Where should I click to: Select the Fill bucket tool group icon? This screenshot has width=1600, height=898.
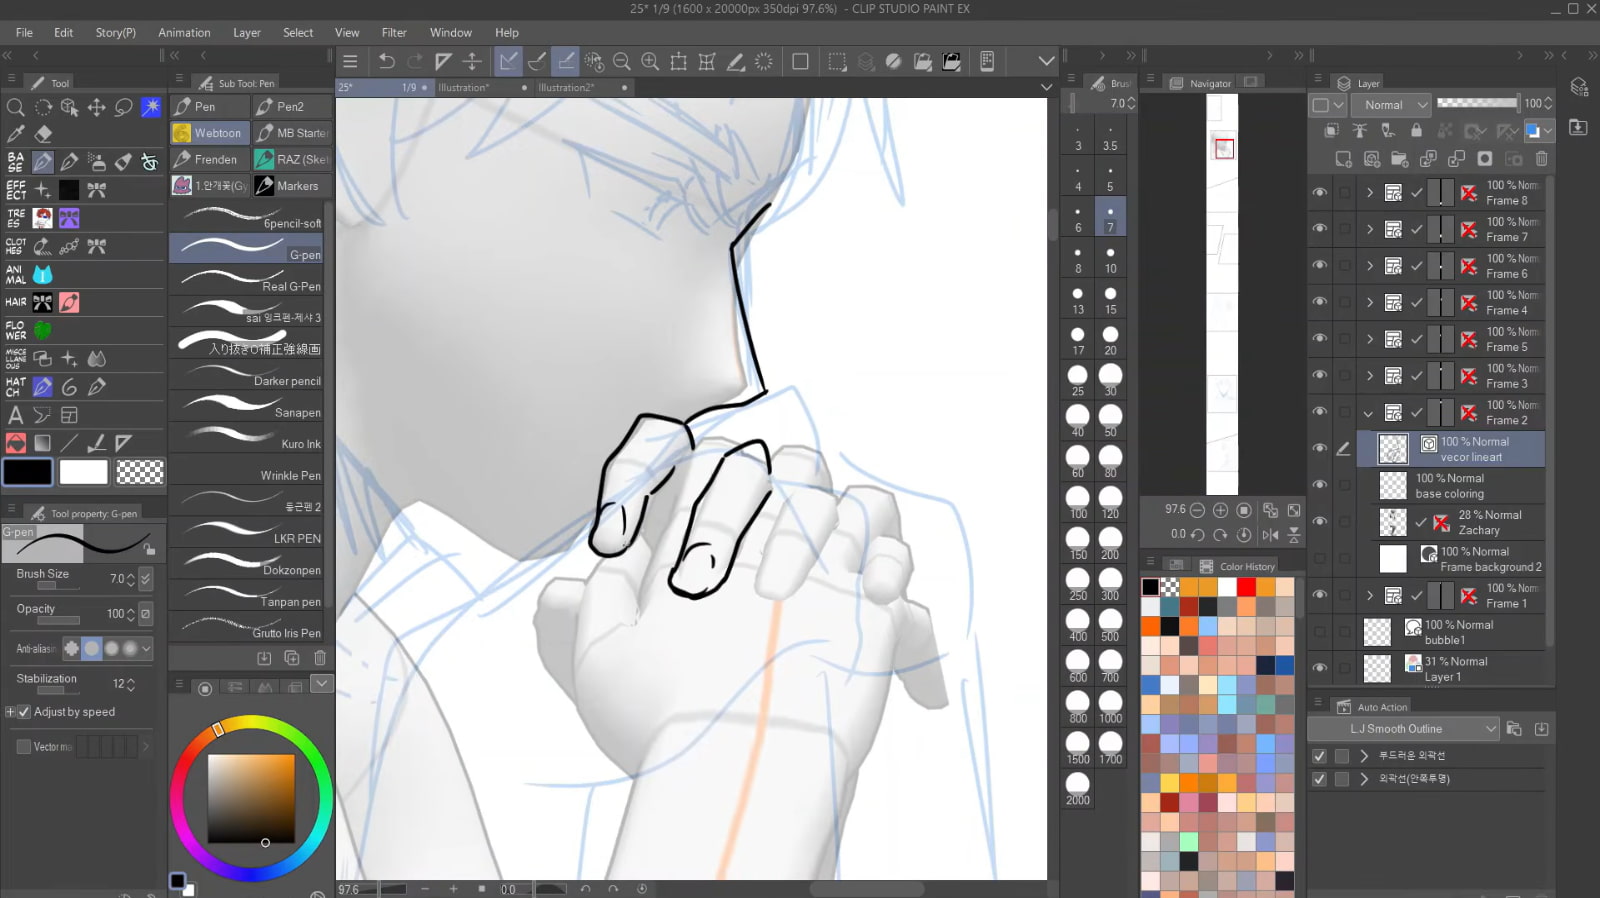point(15,443)
